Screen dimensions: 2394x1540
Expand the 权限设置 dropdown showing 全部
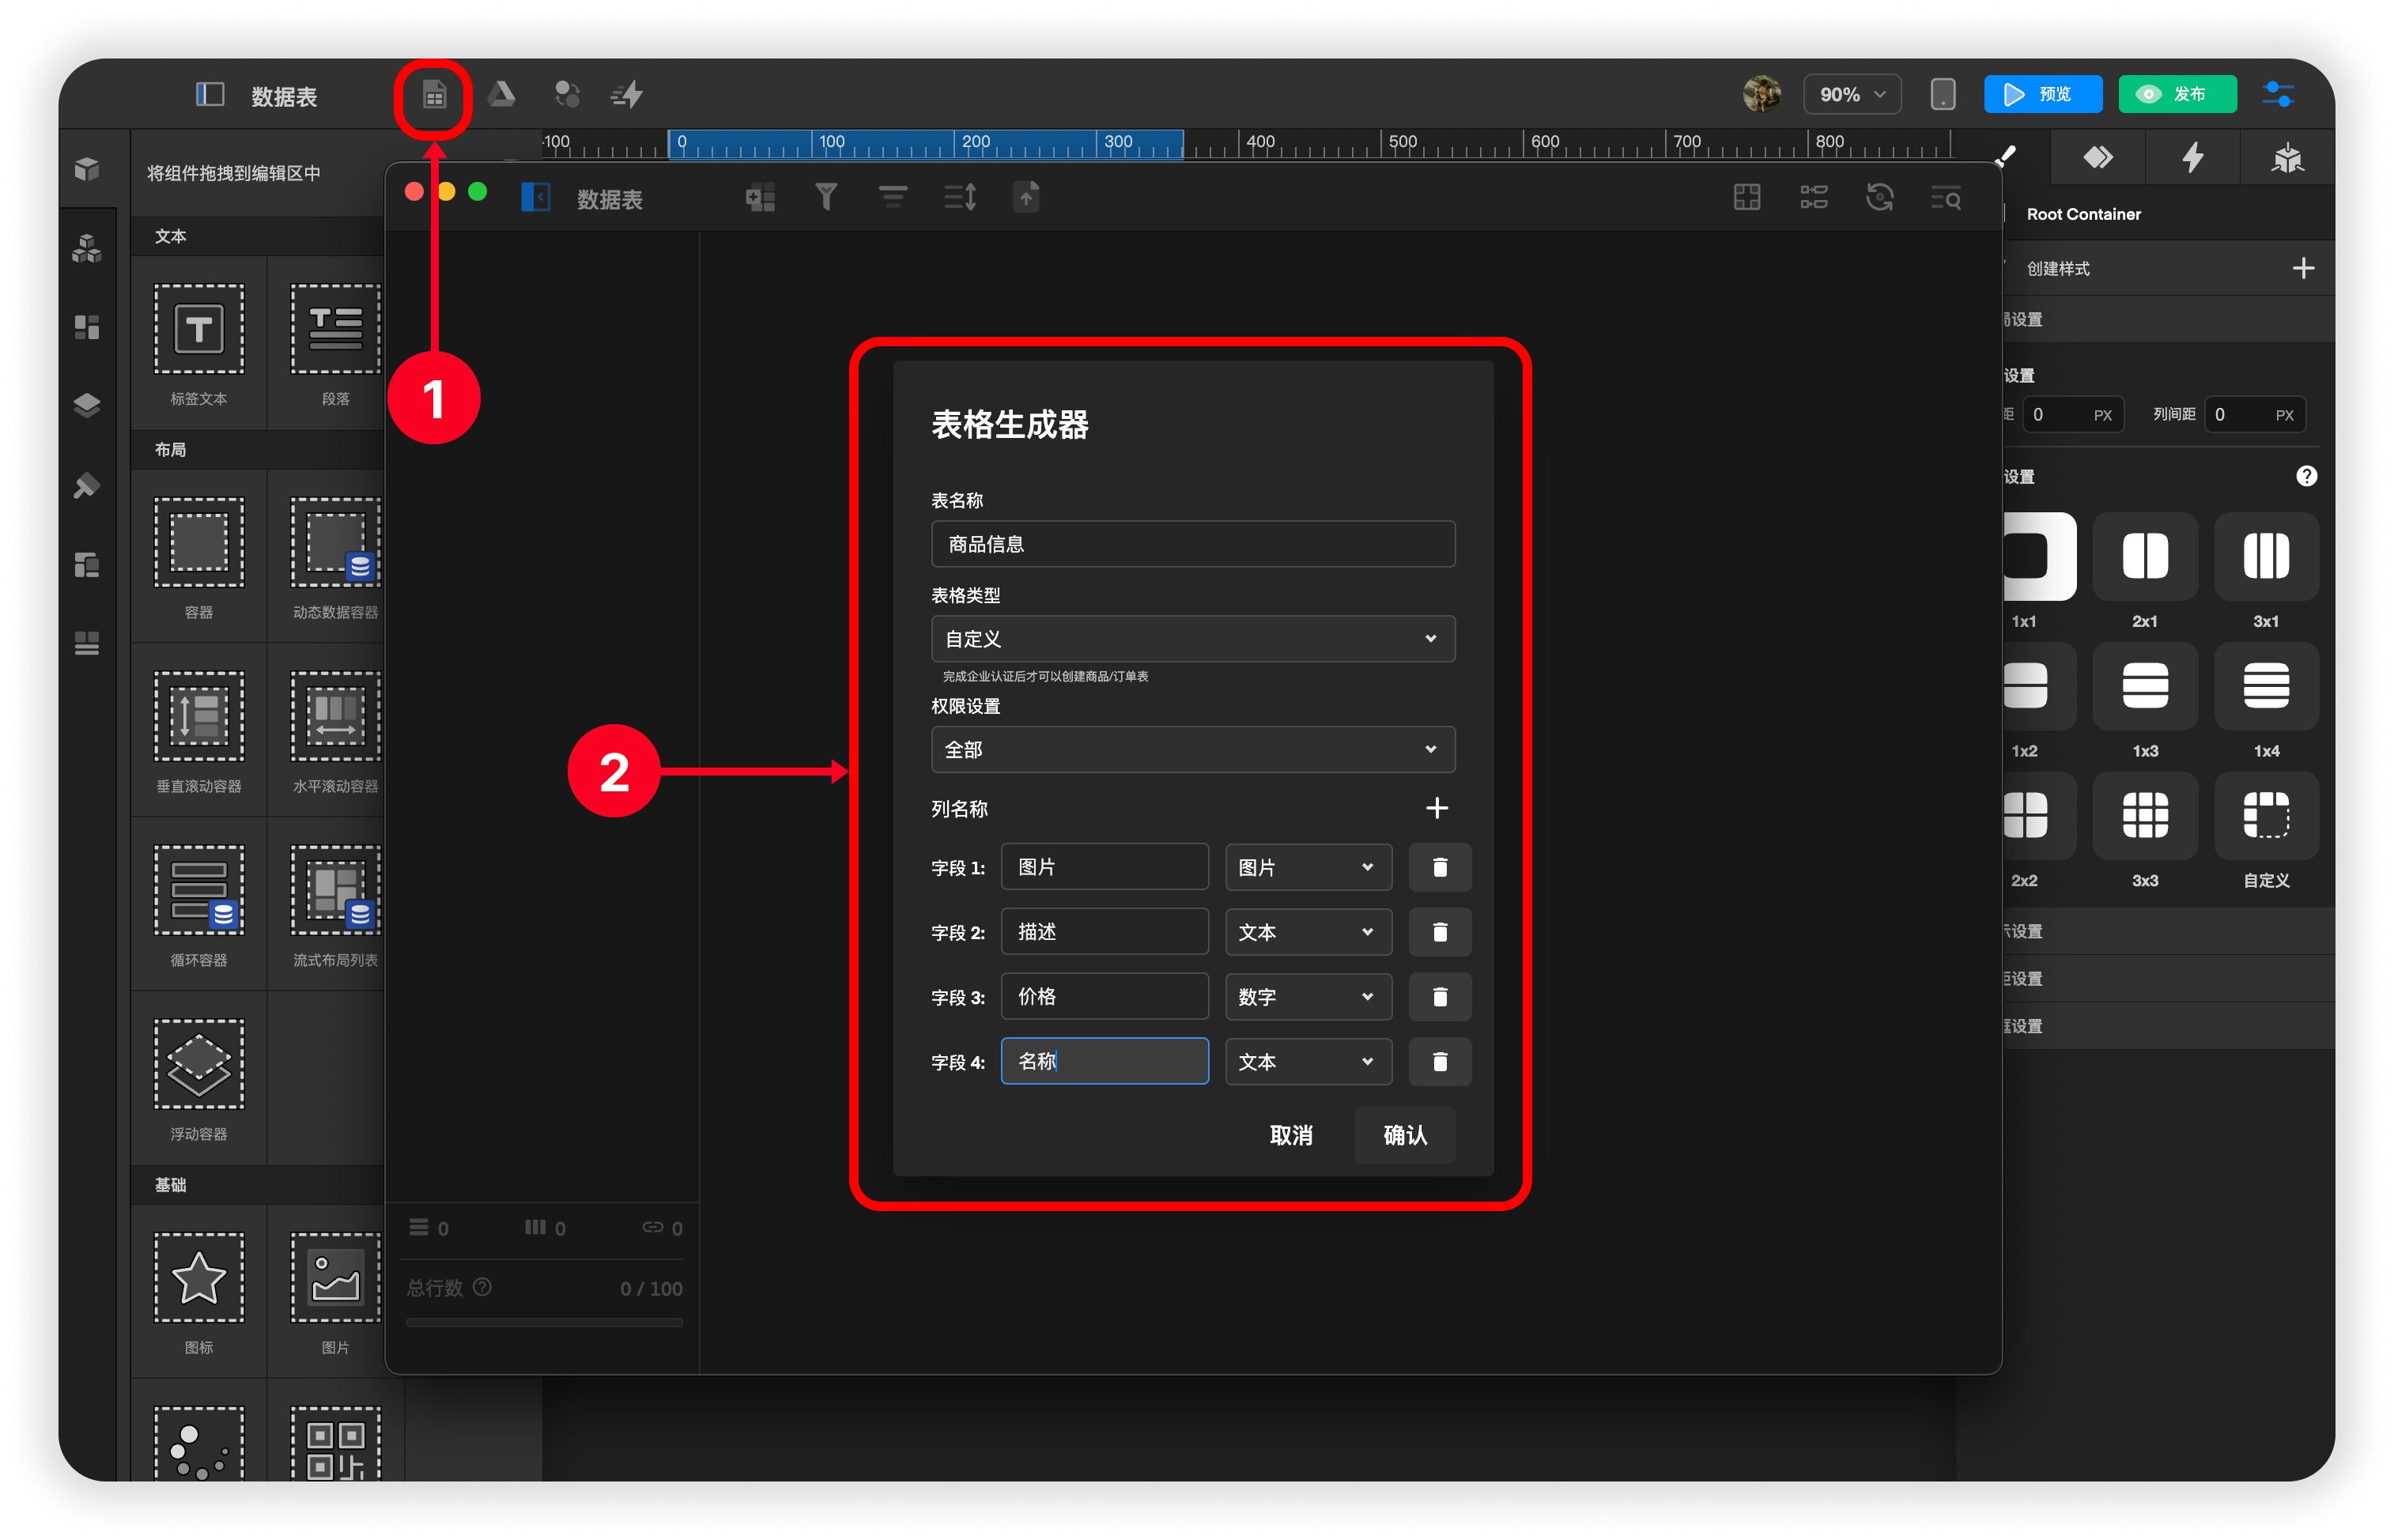(x=1192, y=750)
